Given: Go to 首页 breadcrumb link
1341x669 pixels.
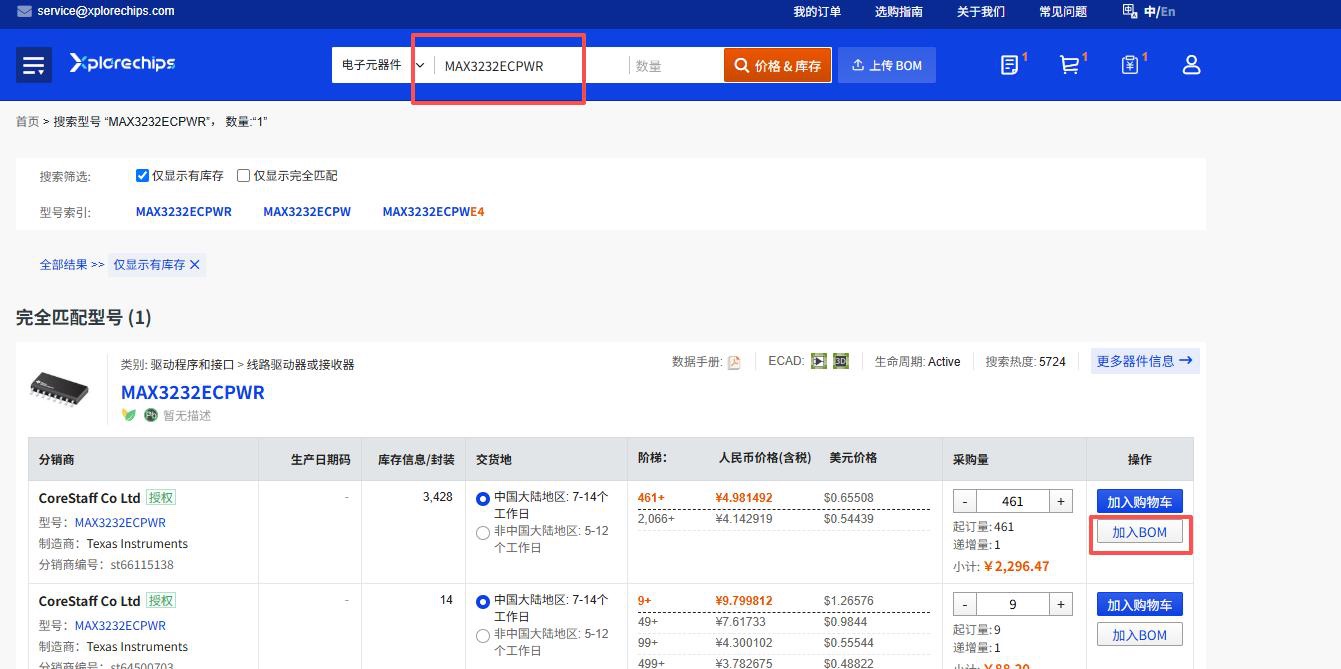Looking at the screenshot, I should [x=27, y=122].
